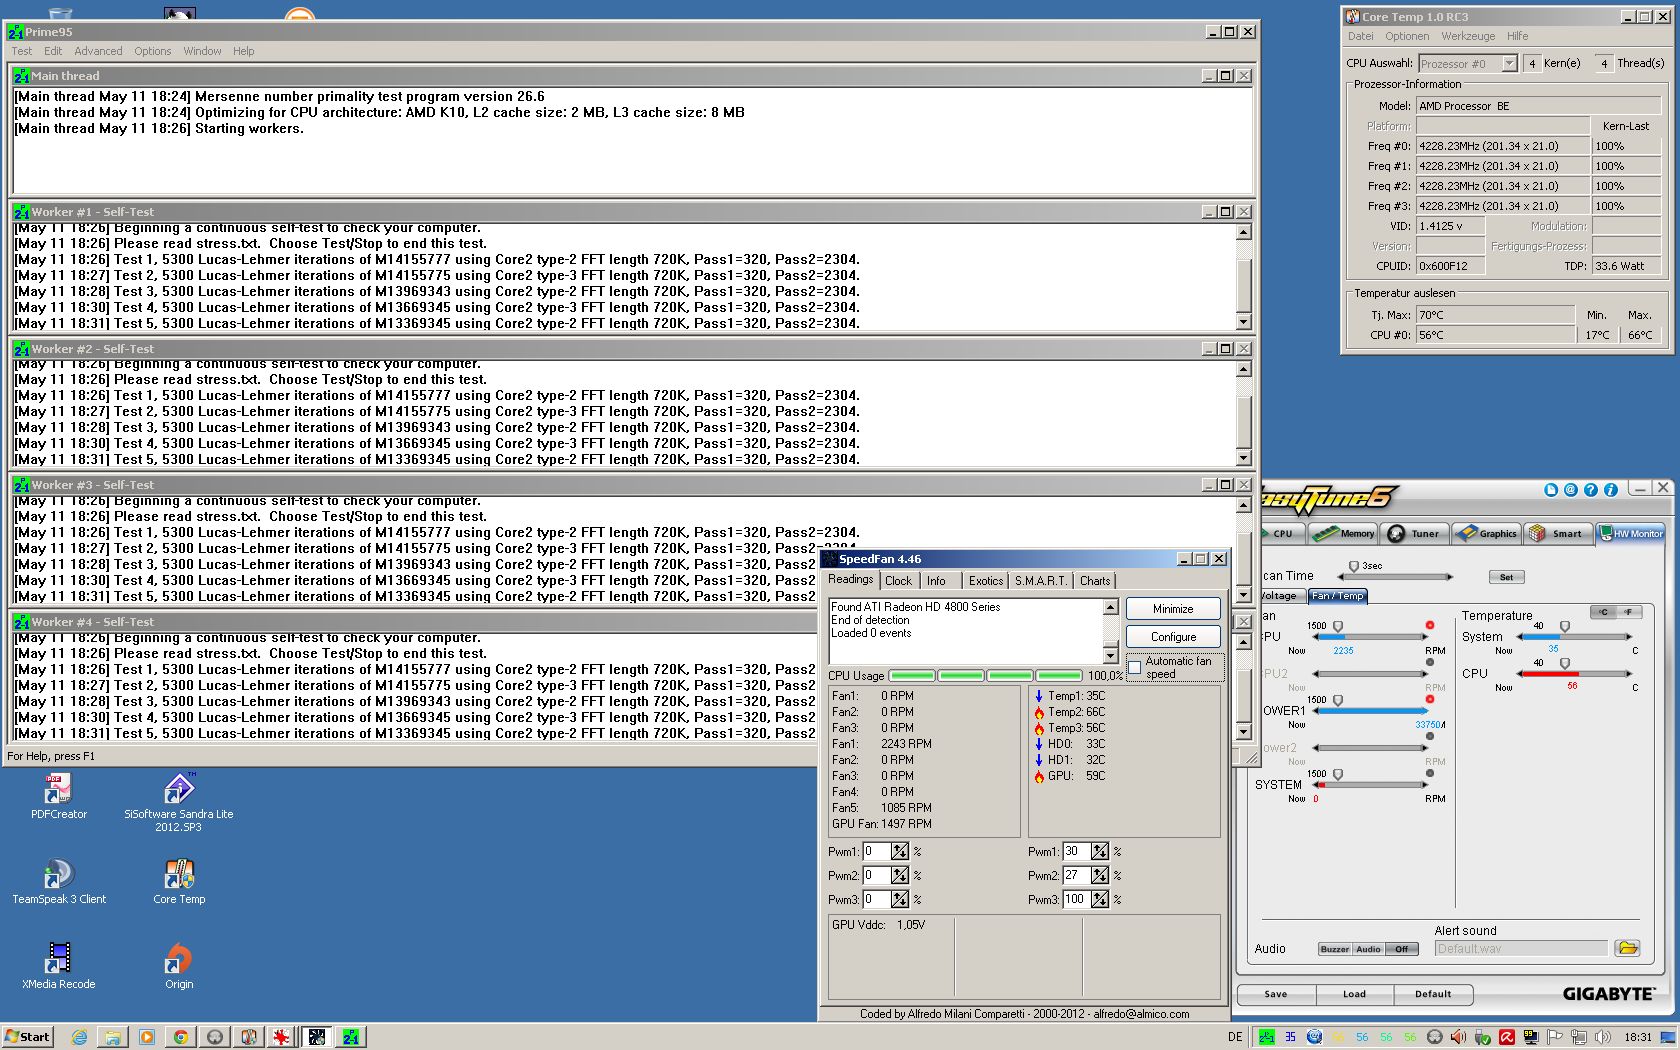Viewport: 1680px width, 1050px height.
Task: Toggle Automatic fan speed checkbox in SpeedFan
Action: point(1135,668)
